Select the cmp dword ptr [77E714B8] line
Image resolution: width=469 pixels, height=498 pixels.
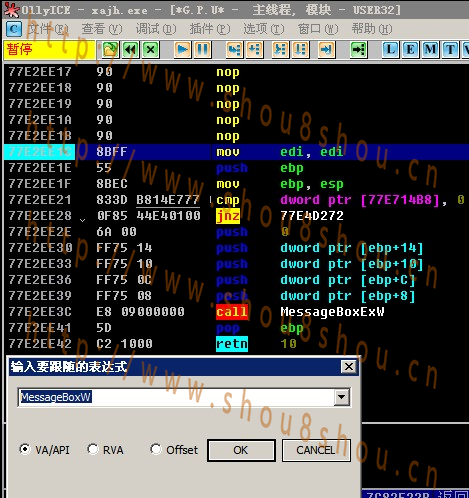236,200
